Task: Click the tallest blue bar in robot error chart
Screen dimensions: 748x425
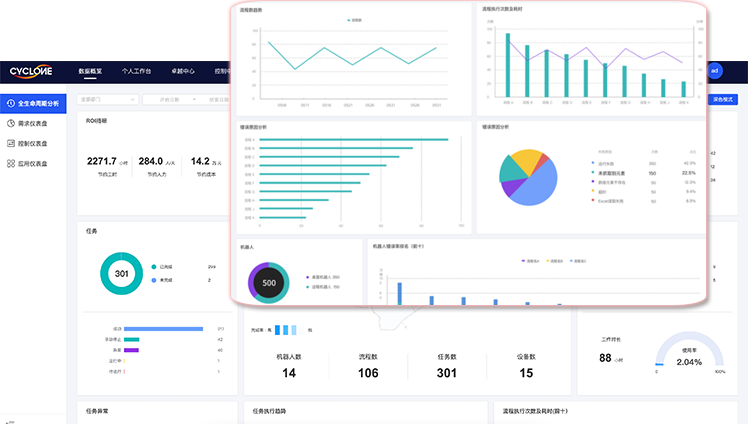Action: 399,294
